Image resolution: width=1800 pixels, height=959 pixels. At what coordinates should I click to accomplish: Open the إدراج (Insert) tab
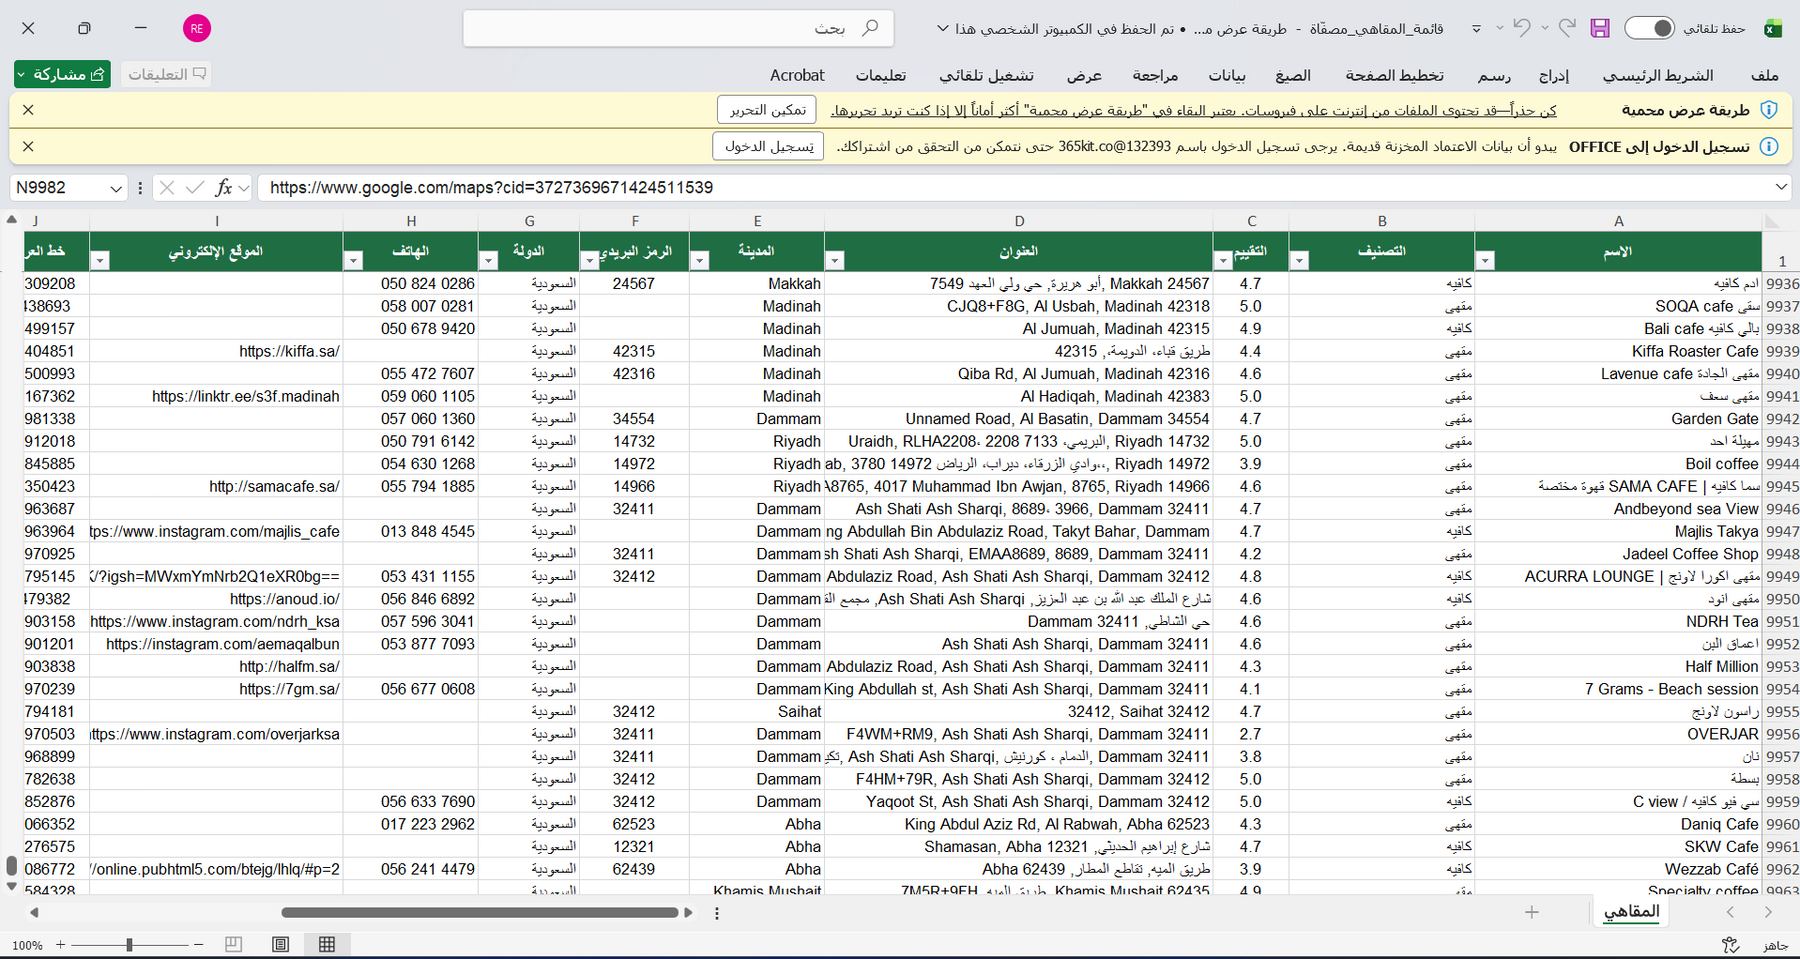point(1554,75)
